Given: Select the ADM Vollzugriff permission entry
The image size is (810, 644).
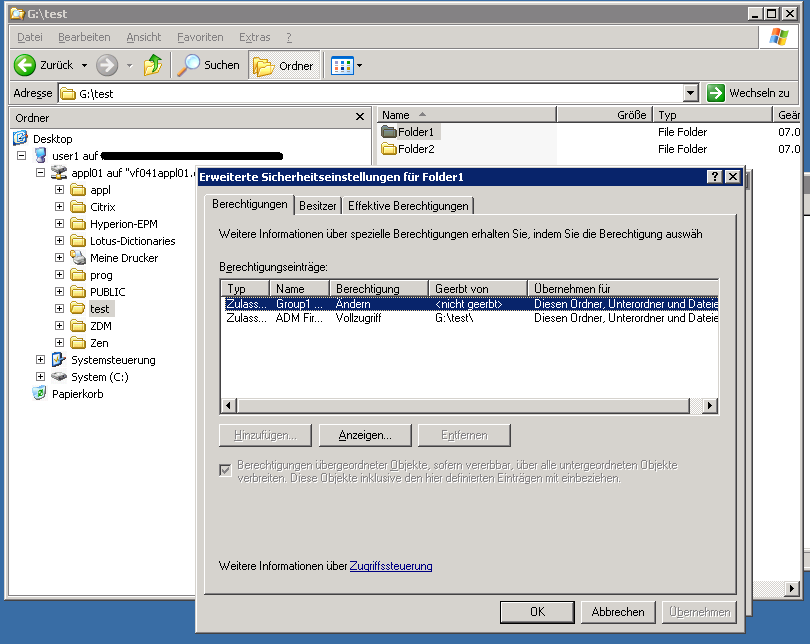Looking at the screenshot, I should pyautogui.click(x=471, y=318).
